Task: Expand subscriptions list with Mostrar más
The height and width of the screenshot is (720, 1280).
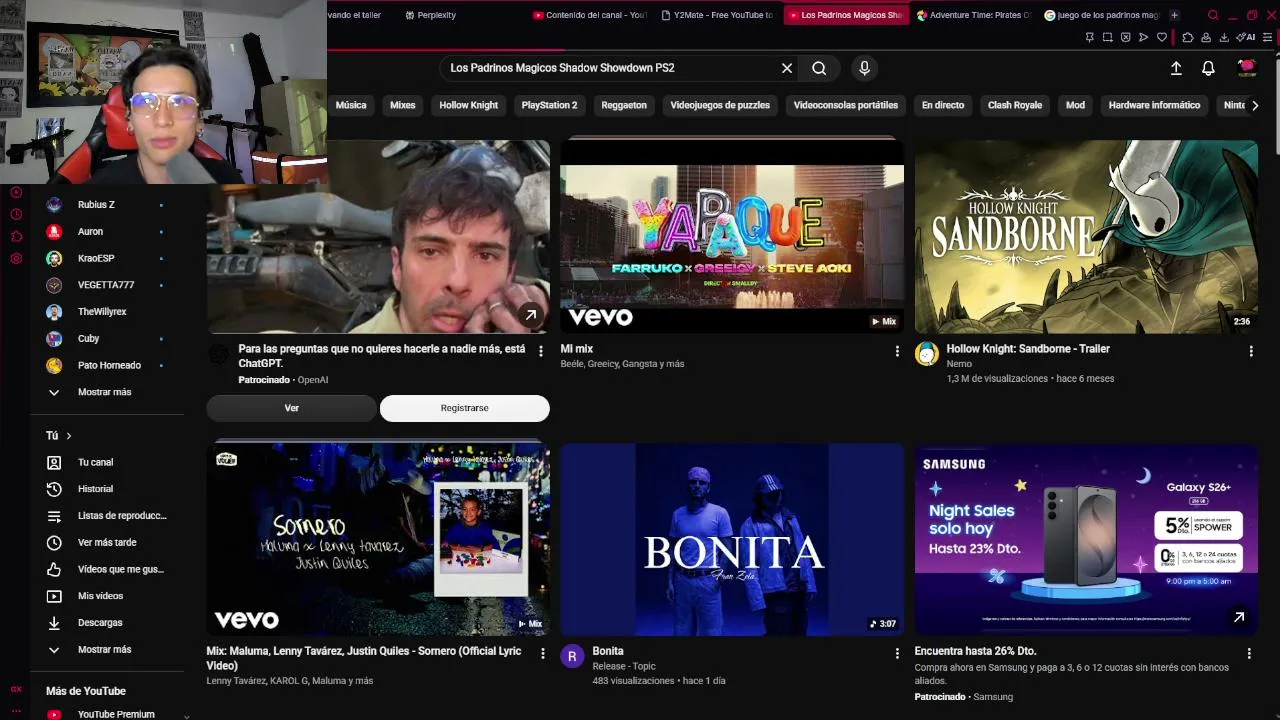Action: point(106,392)
